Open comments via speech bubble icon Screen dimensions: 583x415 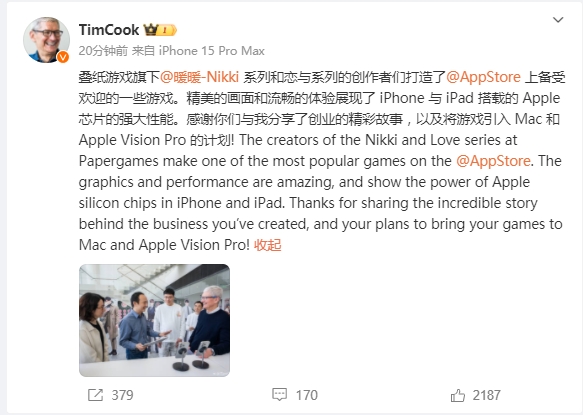click(280, 395)
